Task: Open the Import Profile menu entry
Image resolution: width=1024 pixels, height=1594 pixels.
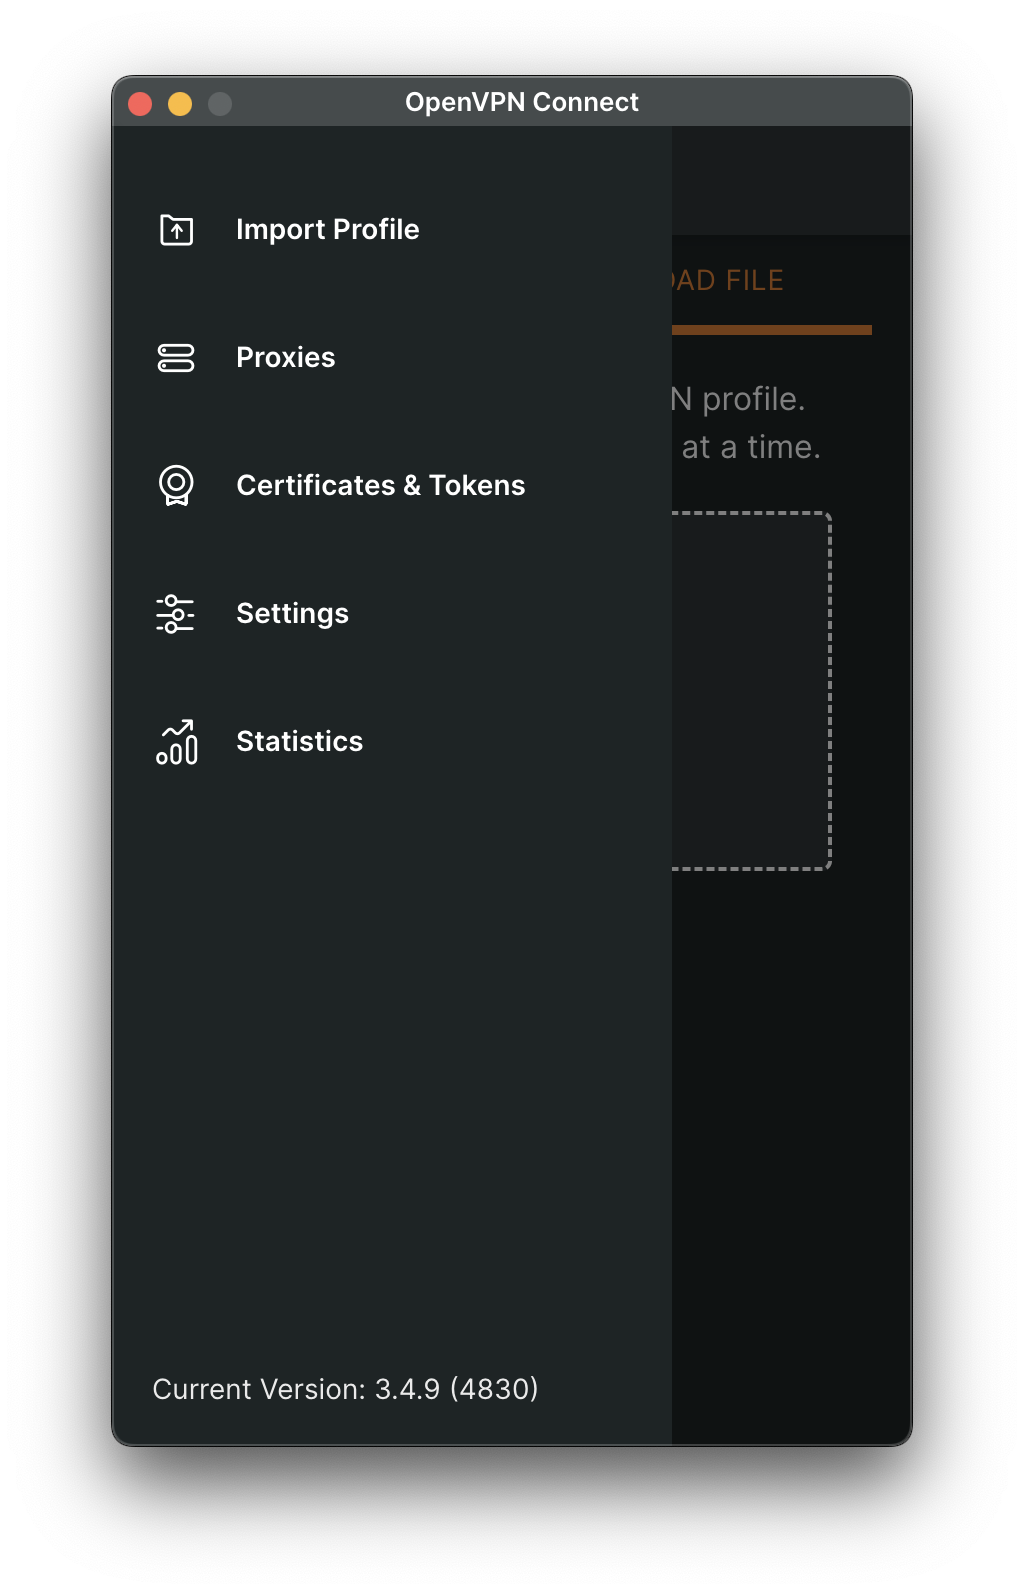Action: click(x=327, y=230)
